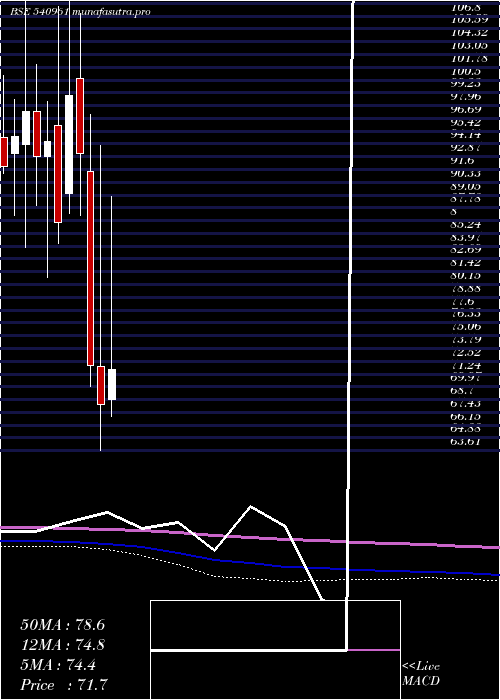Click the 73.79 price axis label
Screen dimensions: 500x700
point(467,340)
